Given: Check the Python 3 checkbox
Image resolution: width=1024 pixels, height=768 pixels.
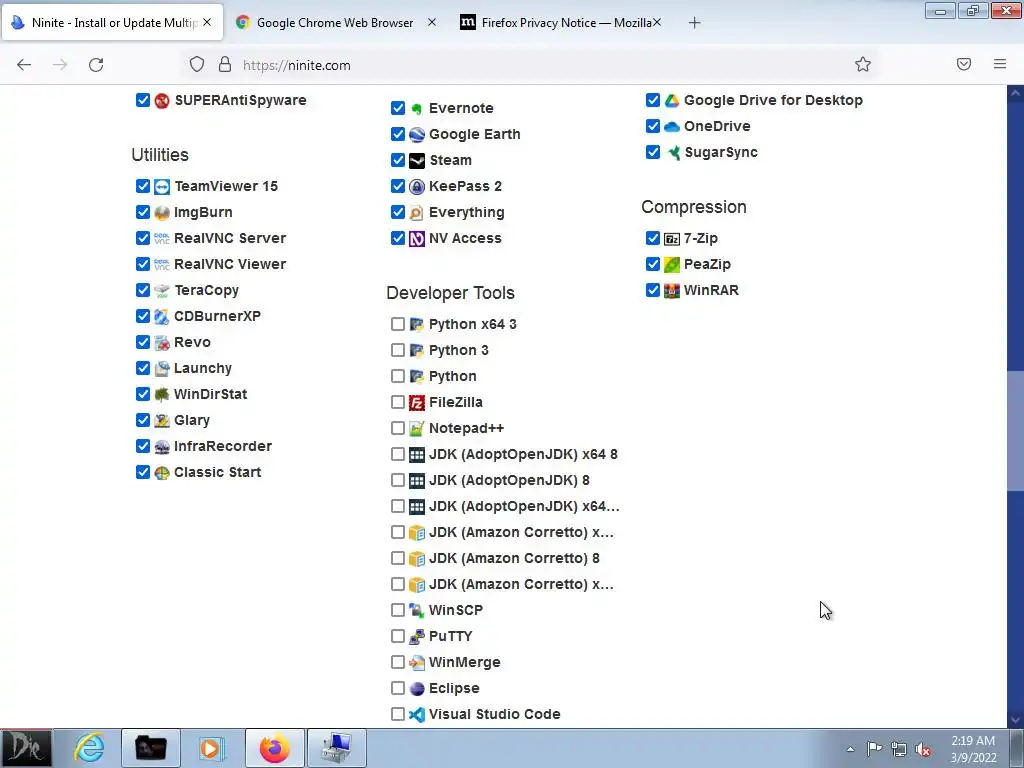Looking at the screenshot, I should click(398, 350).
